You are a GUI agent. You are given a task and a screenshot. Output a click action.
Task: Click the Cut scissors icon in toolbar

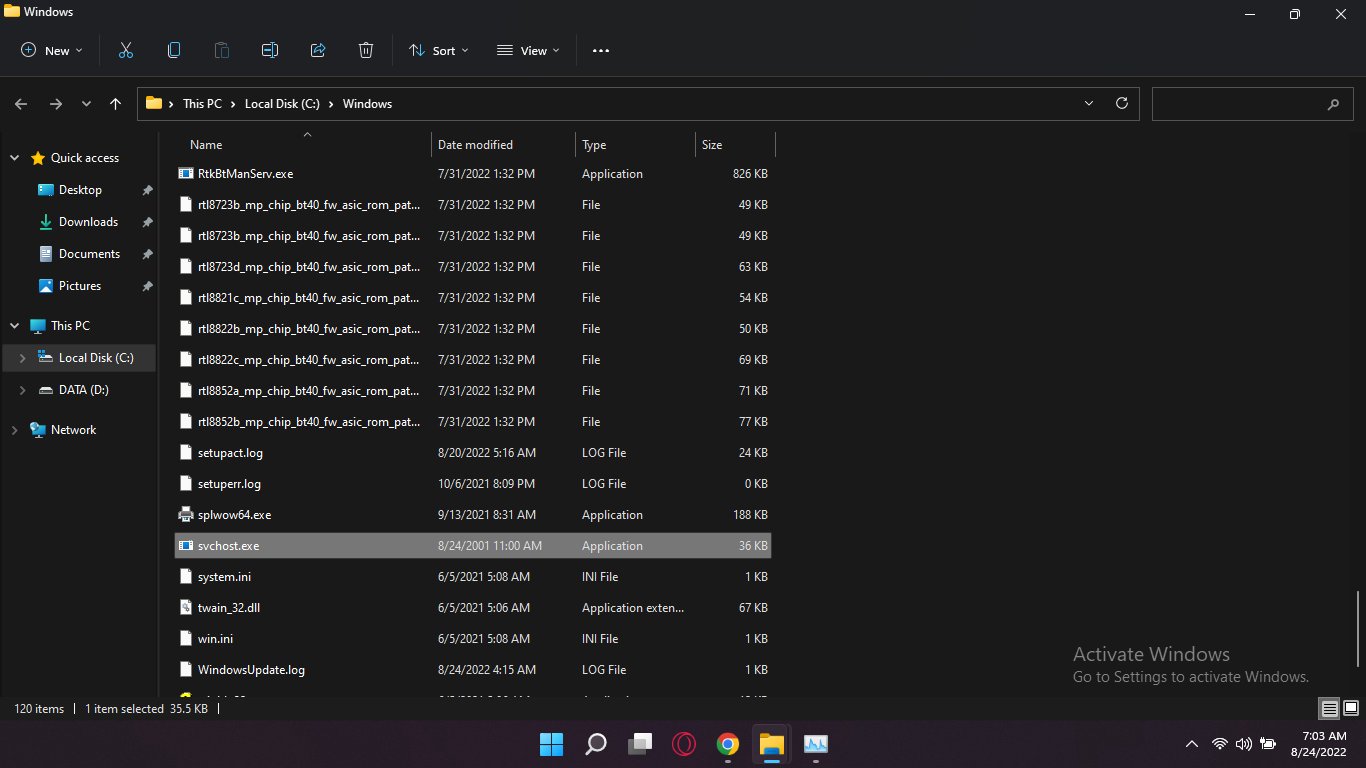coord(126,50)
